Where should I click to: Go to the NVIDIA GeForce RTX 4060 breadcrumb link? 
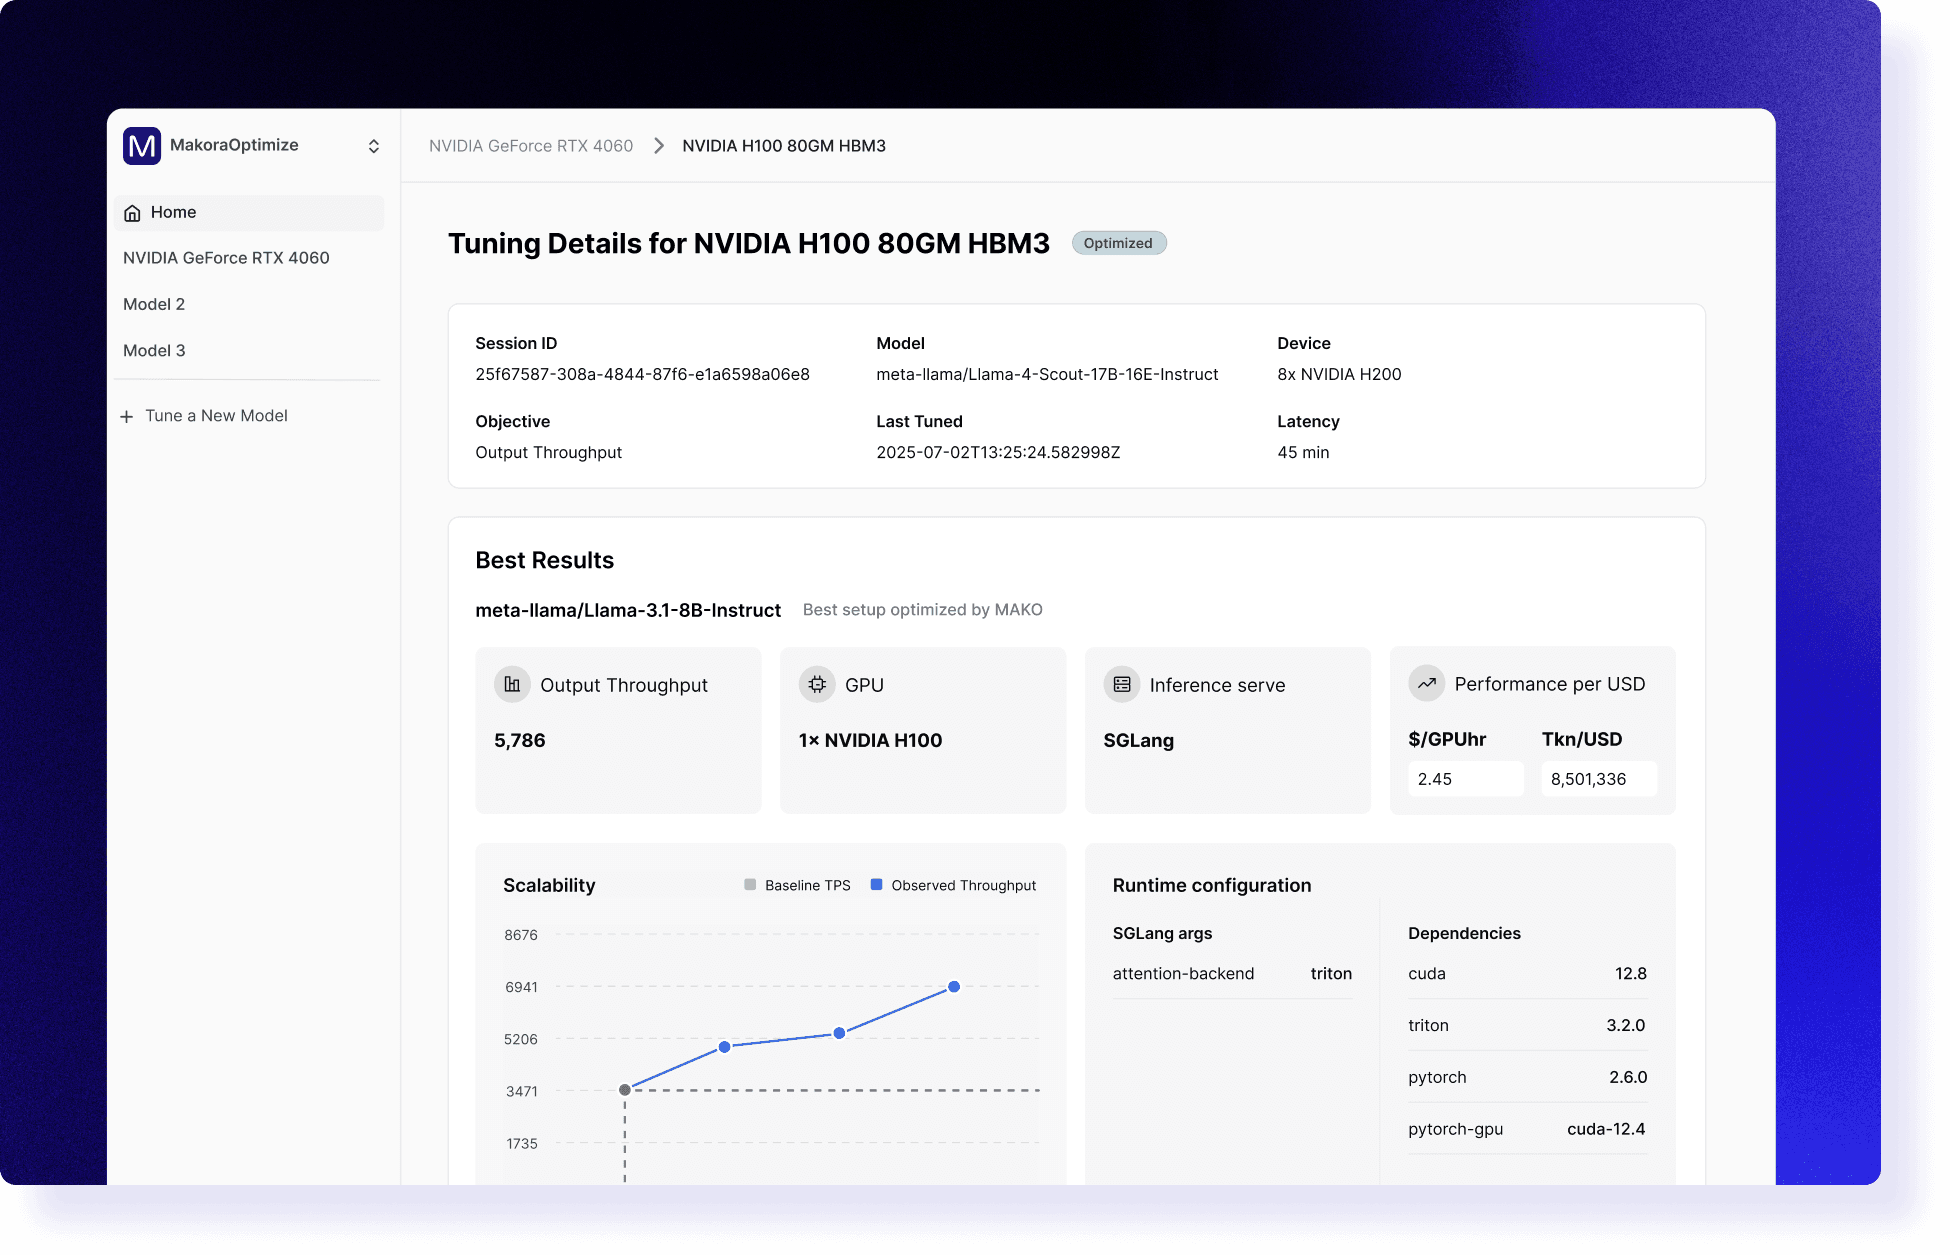[x=531, y=146]
